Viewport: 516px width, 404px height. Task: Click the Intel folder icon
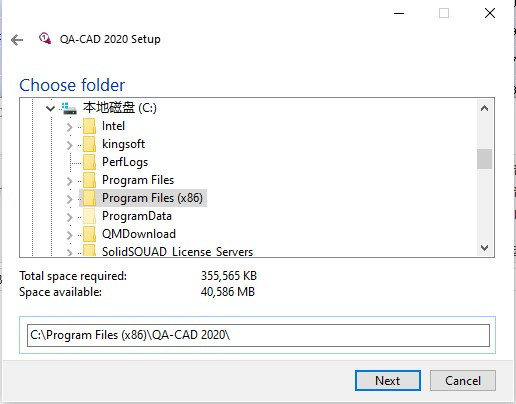click(x=89, y=126)
